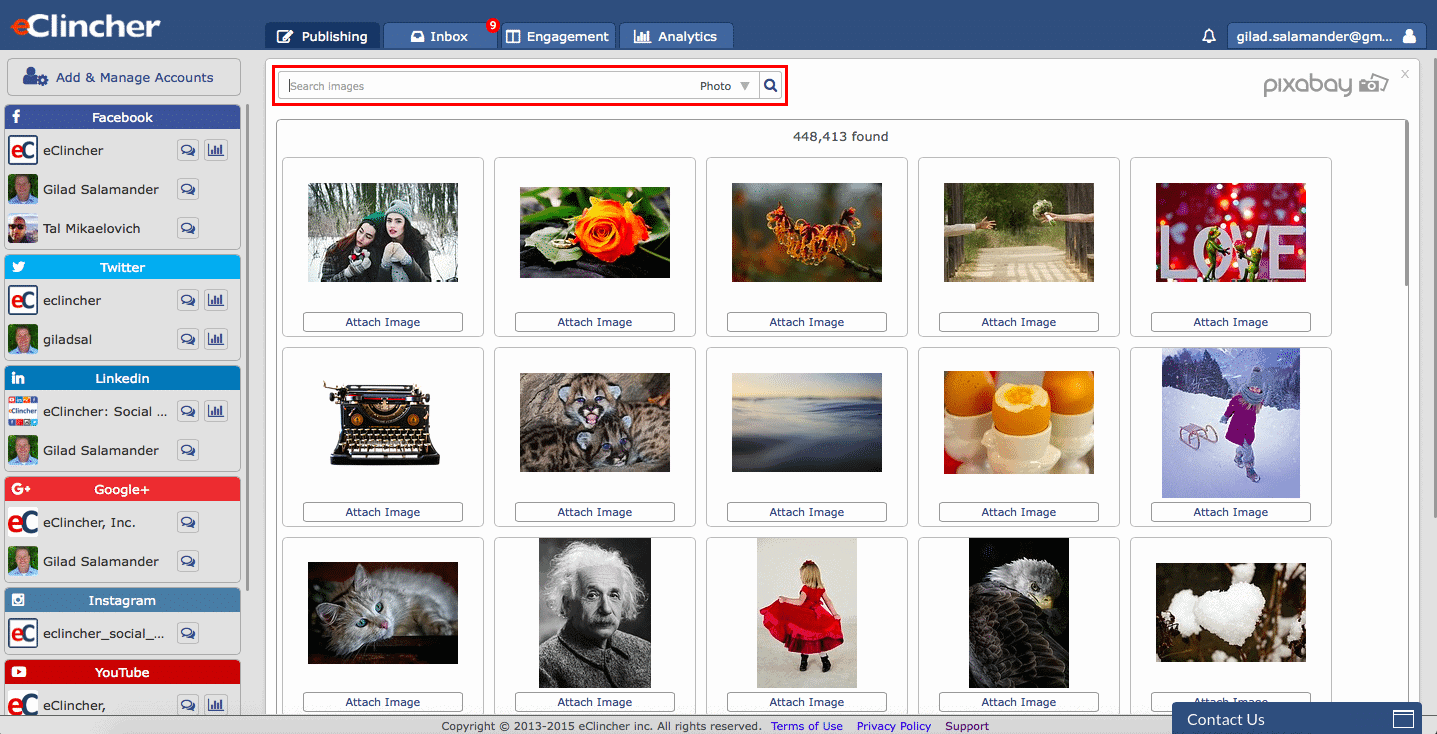Open conversations icon for Gilad Salamander Facebook
Viewport: 1437px width, 734px height.
click(x=187, y=189)
